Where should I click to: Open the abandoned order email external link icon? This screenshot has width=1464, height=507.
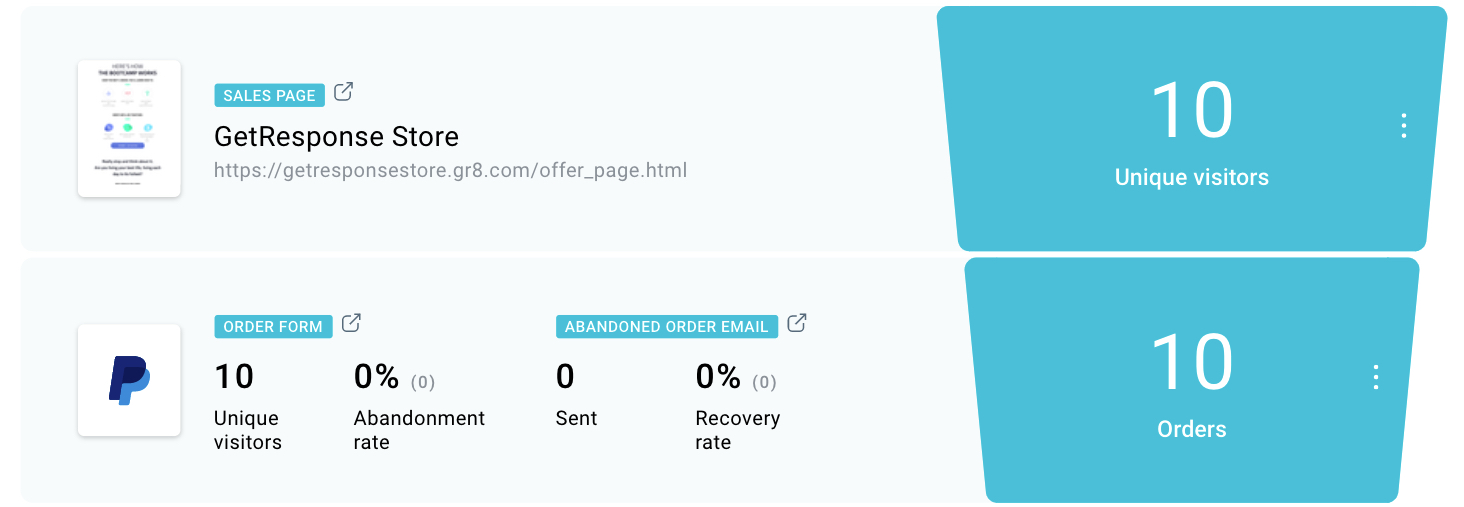point(796,323)
